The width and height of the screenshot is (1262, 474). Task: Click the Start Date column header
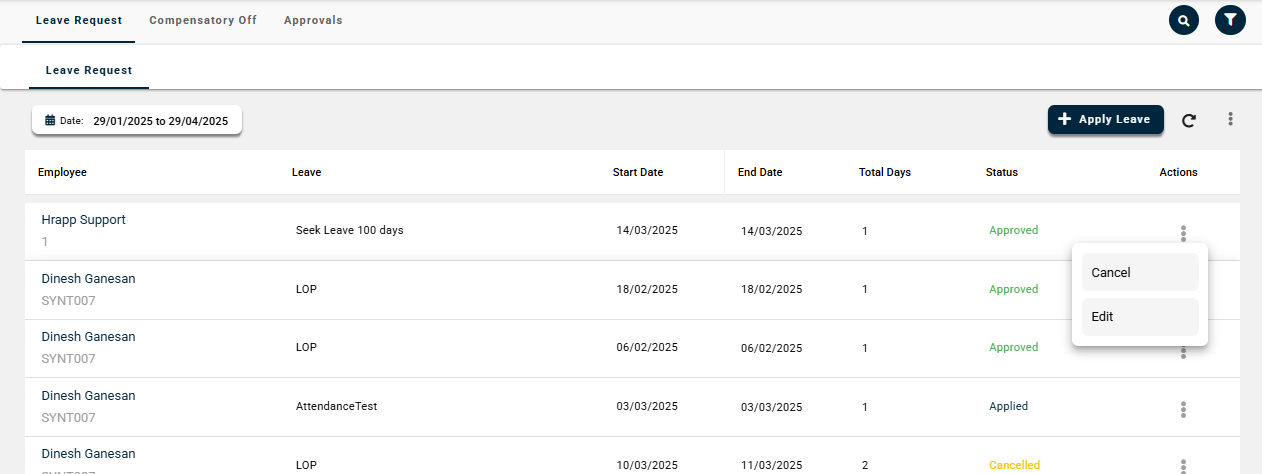click(637, 172)
